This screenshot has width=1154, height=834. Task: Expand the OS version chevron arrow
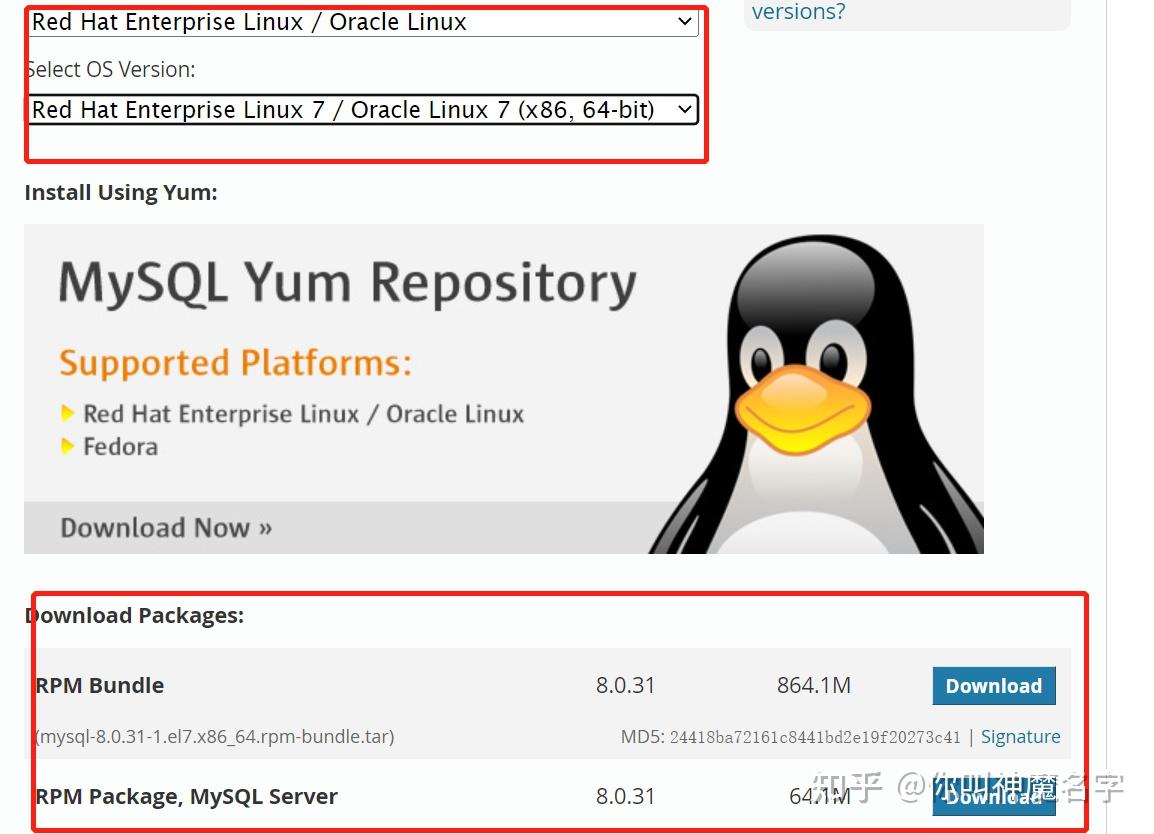(x=684, y=110)
